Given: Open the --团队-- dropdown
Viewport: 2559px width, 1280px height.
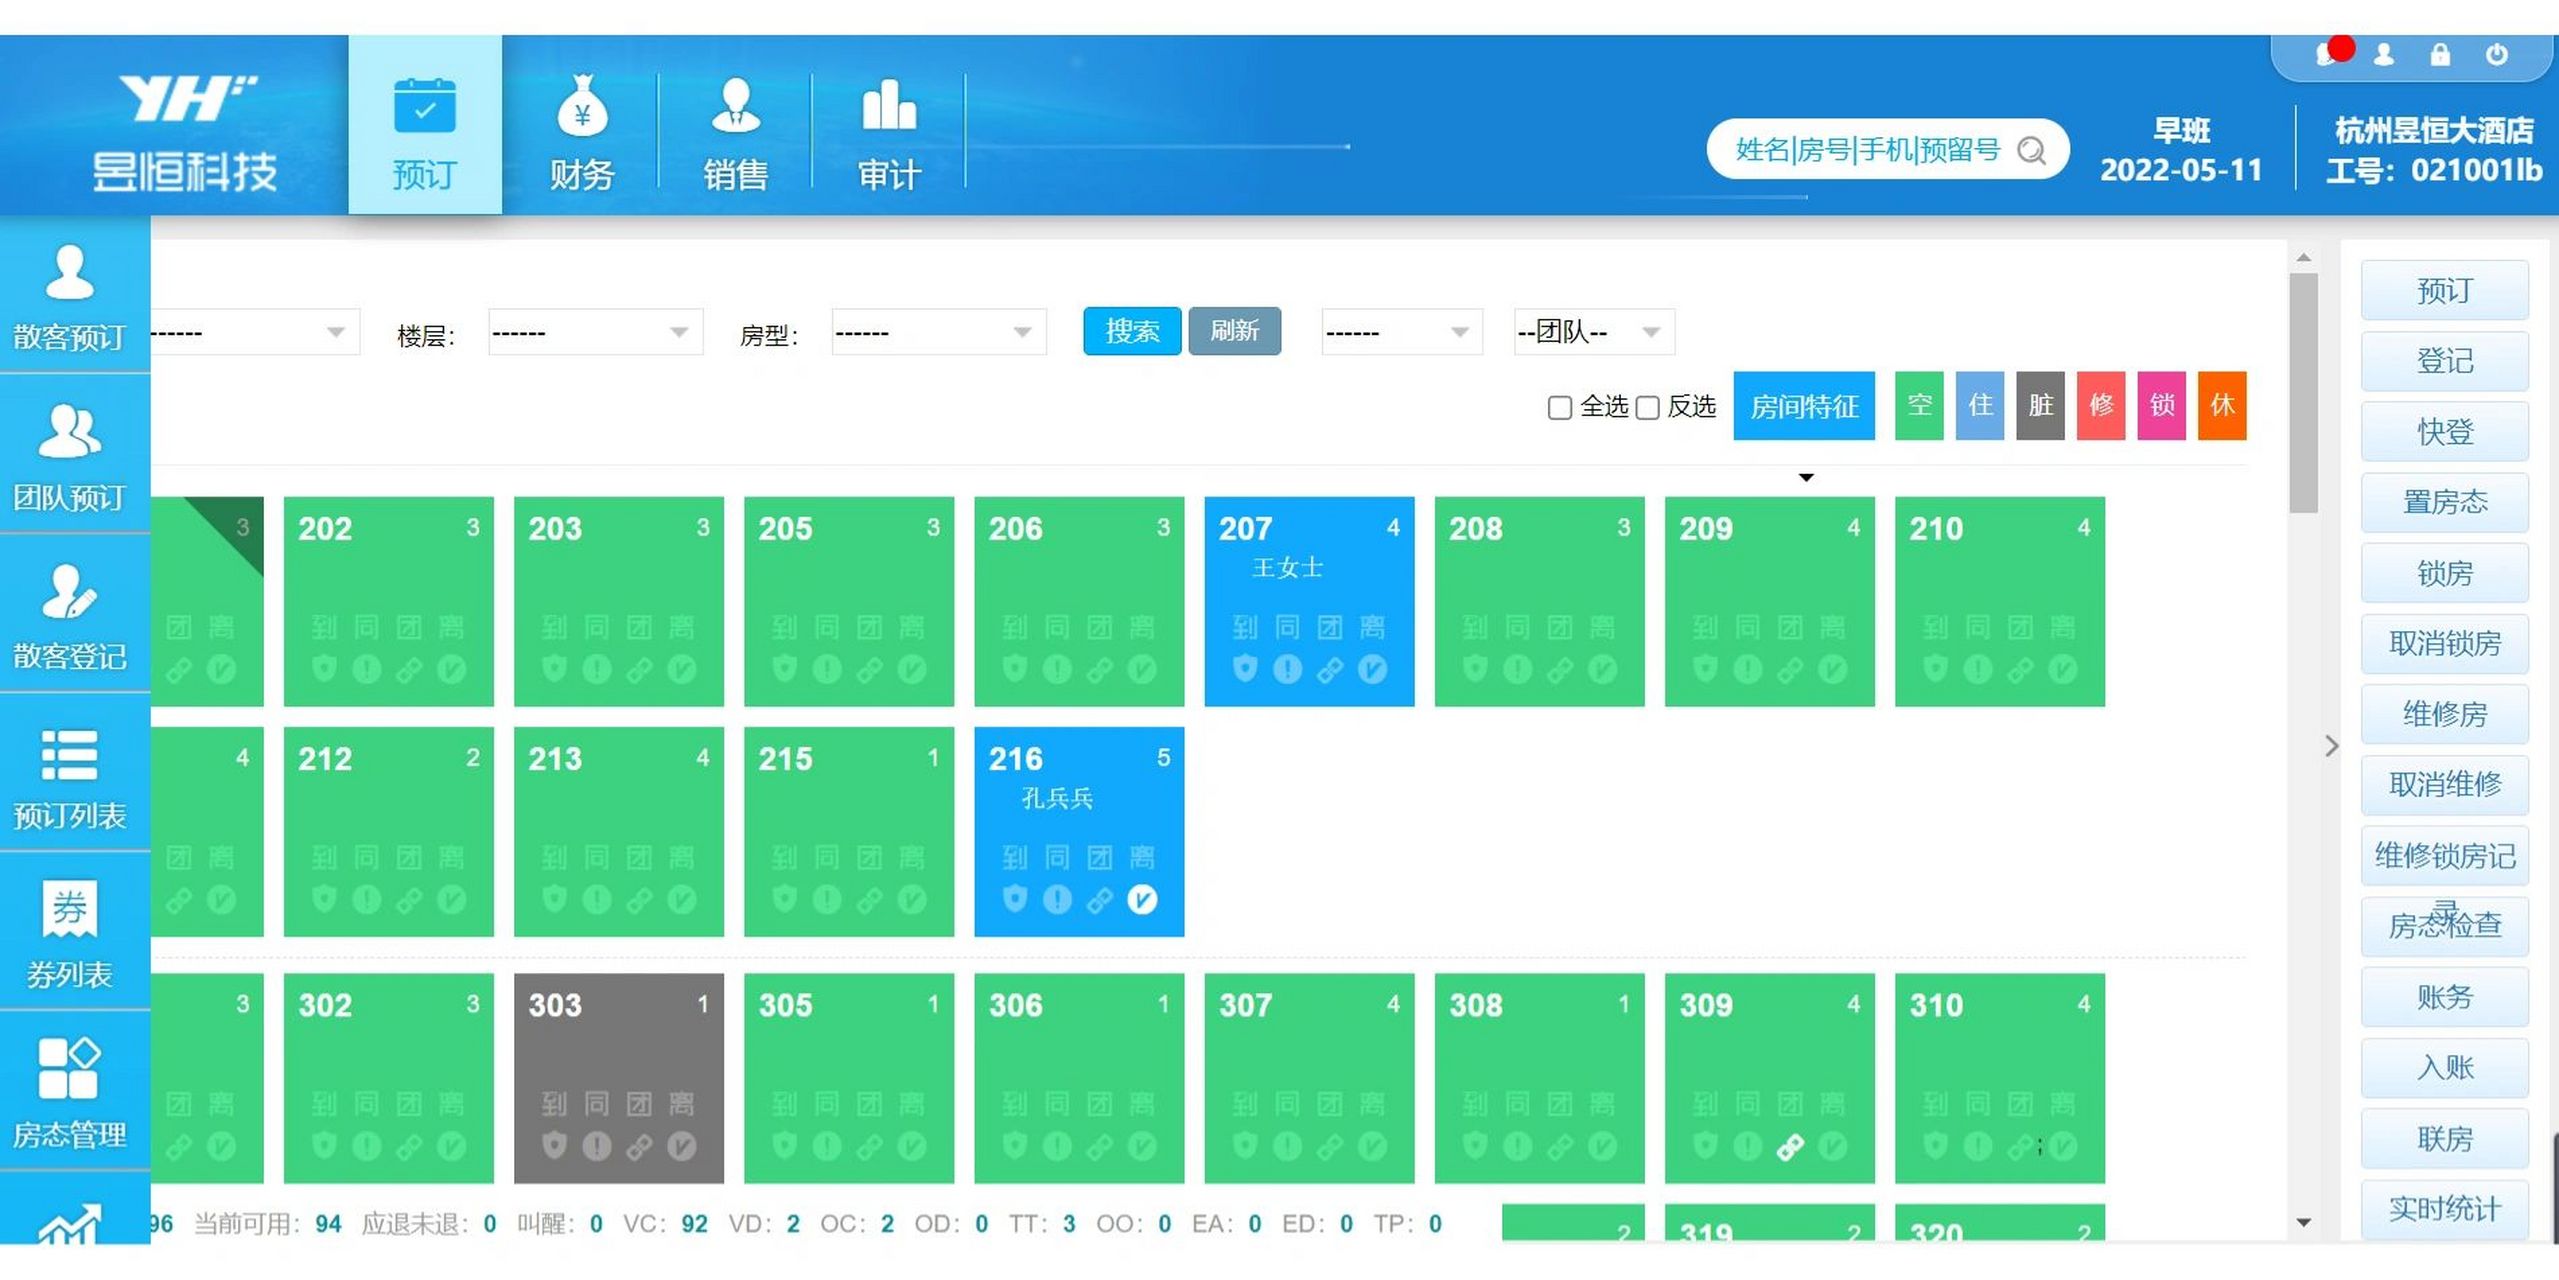Looking at the screenshot, I should [x=1593, y=333].
